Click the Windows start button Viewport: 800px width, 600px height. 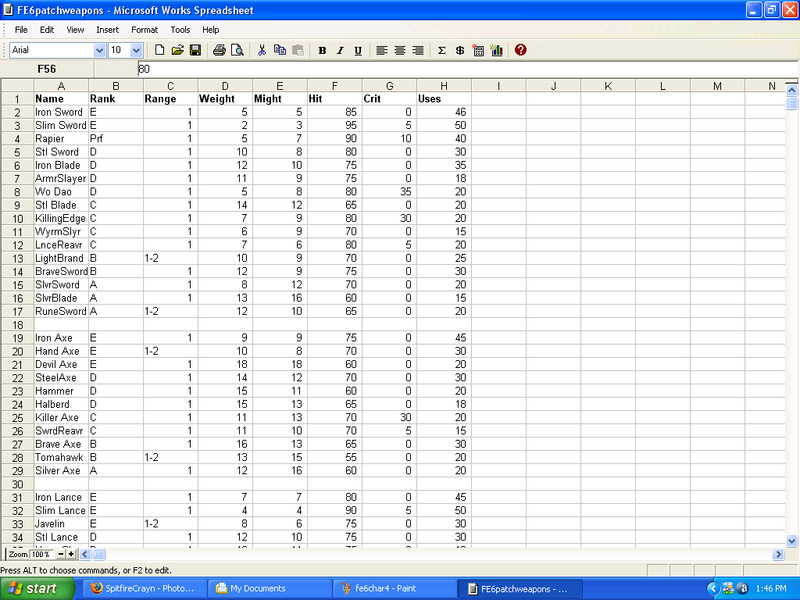(x=34, y=588)
